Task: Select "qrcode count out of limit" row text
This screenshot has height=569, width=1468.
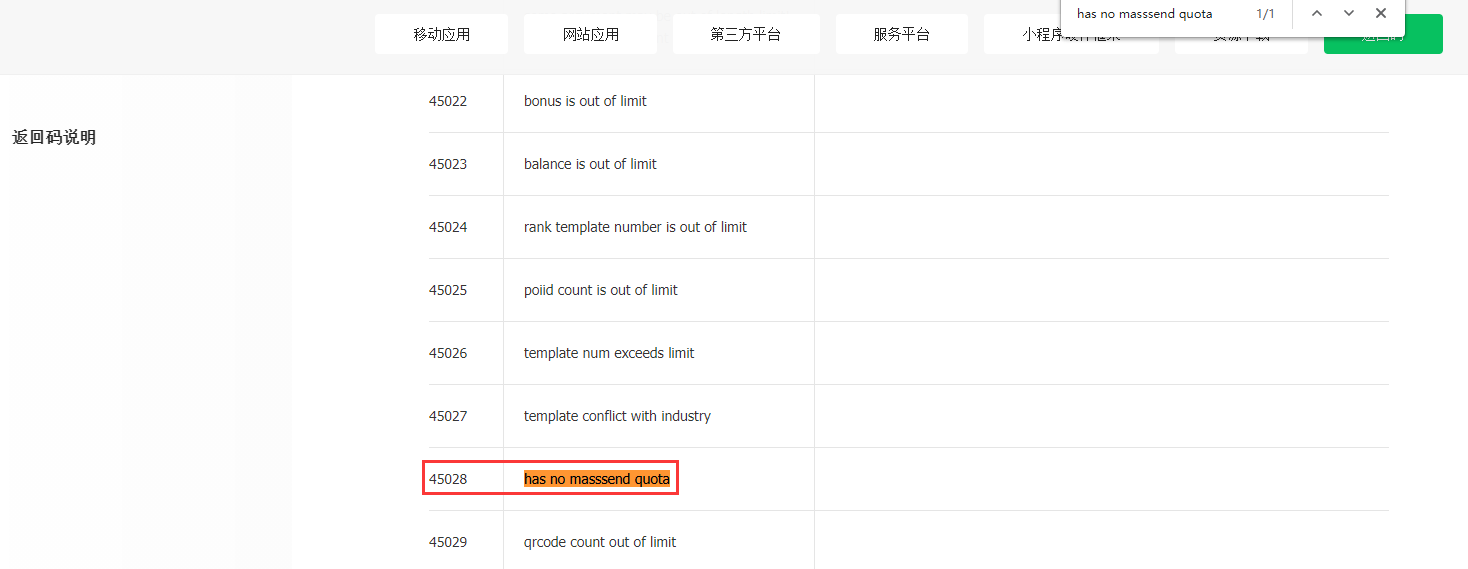Action: (600, 542)
